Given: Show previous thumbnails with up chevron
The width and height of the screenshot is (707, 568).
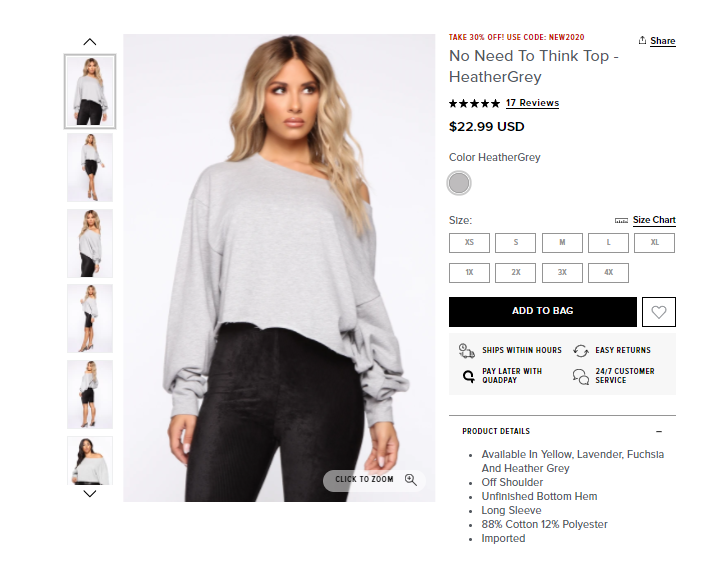Looking at the screenshot, I should [90, 42].
